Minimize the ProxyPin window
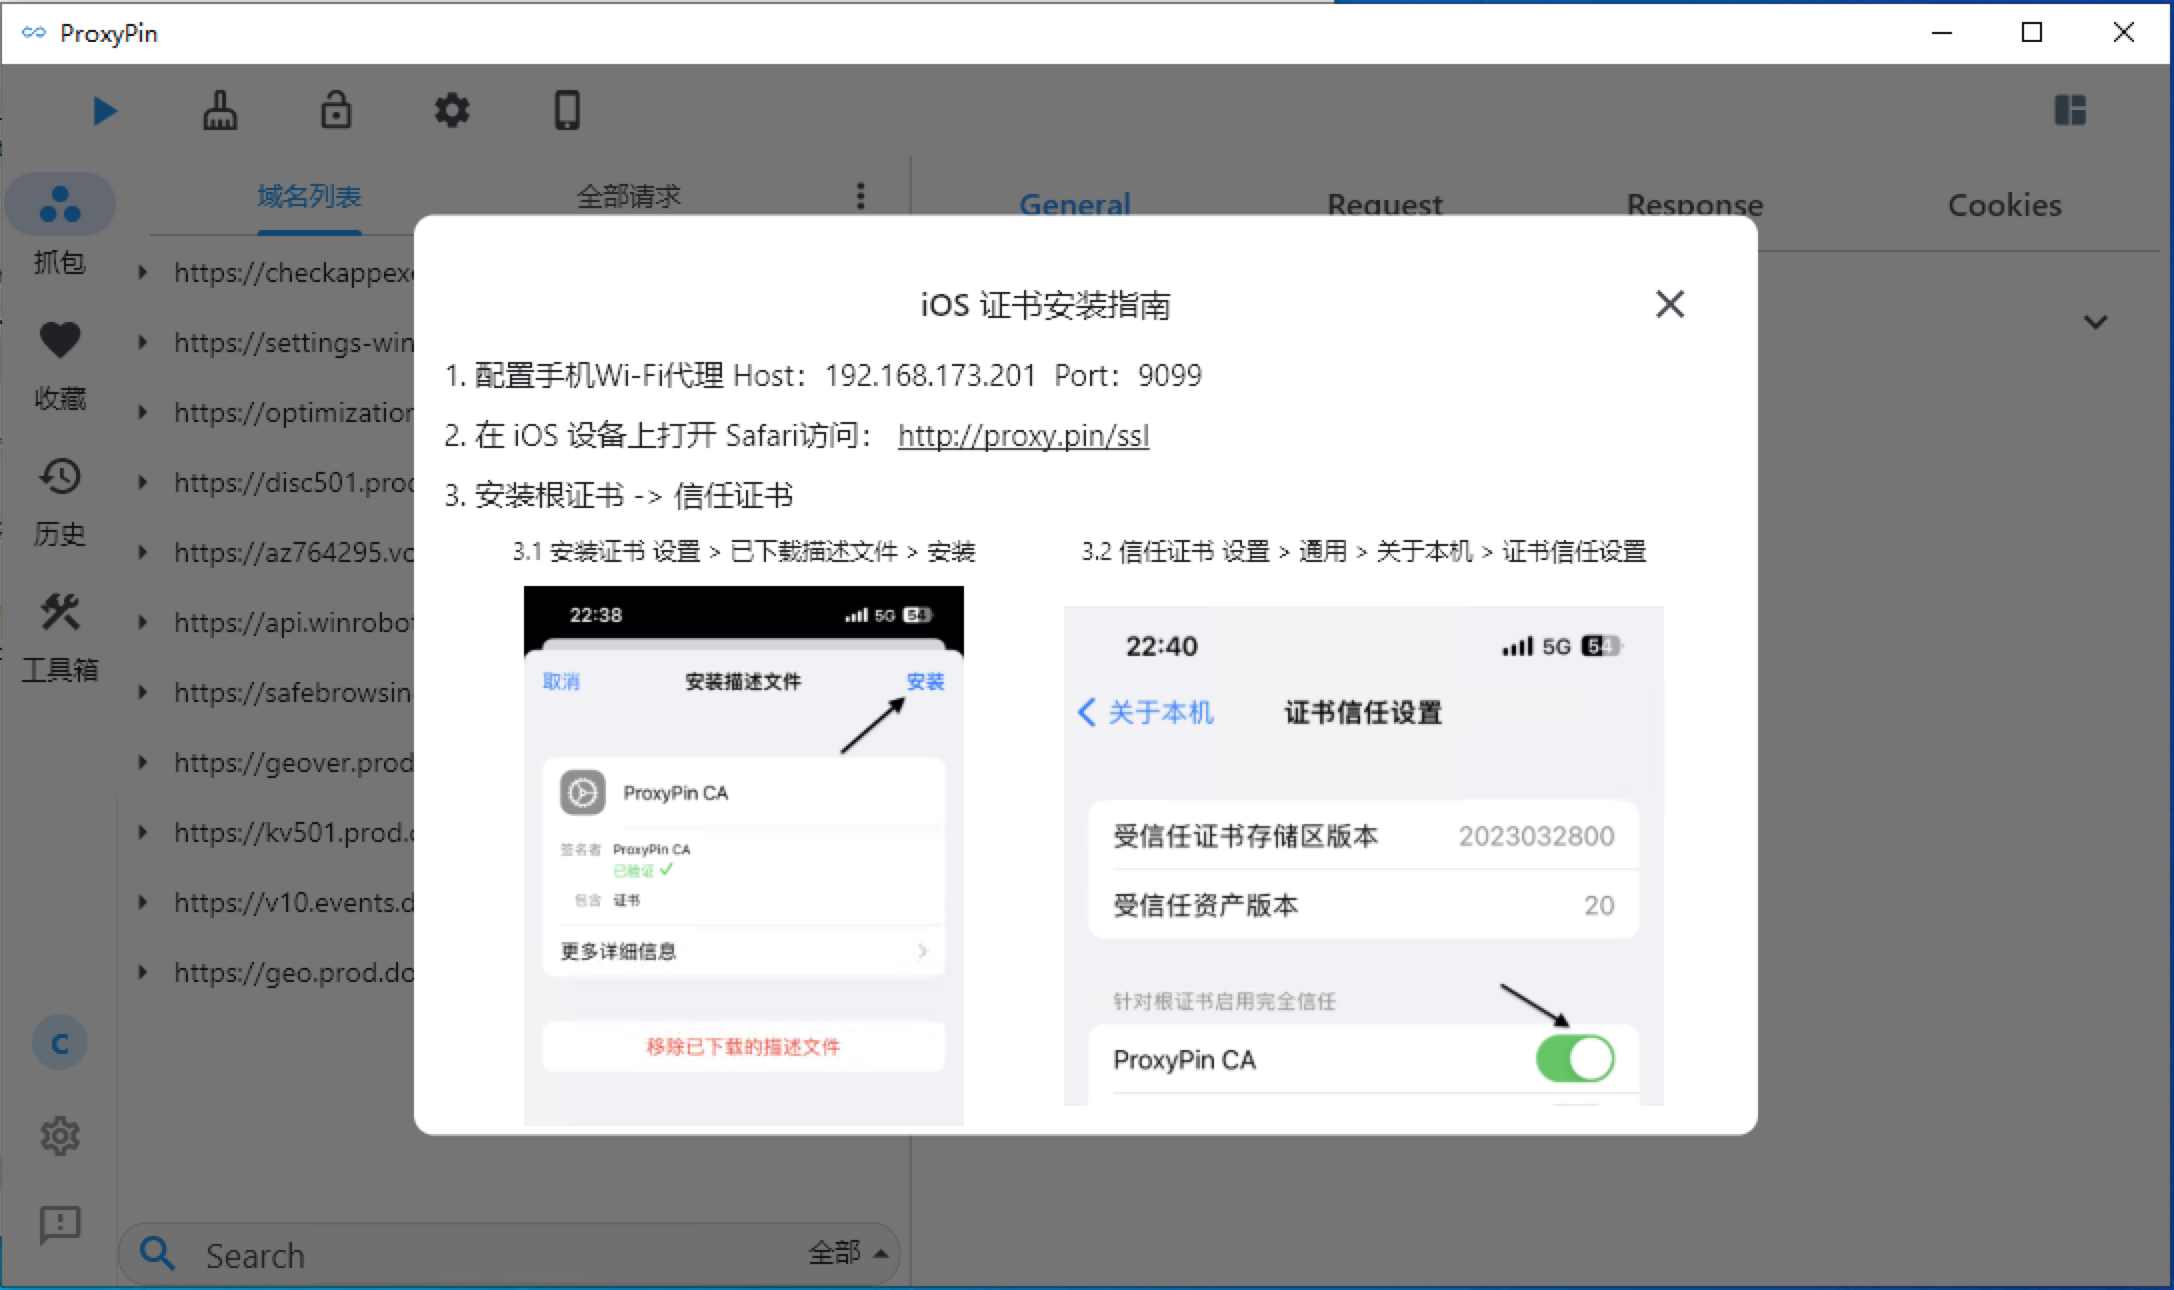The height and width of the screenshot is (1290, 2174). pos(1942,33)
